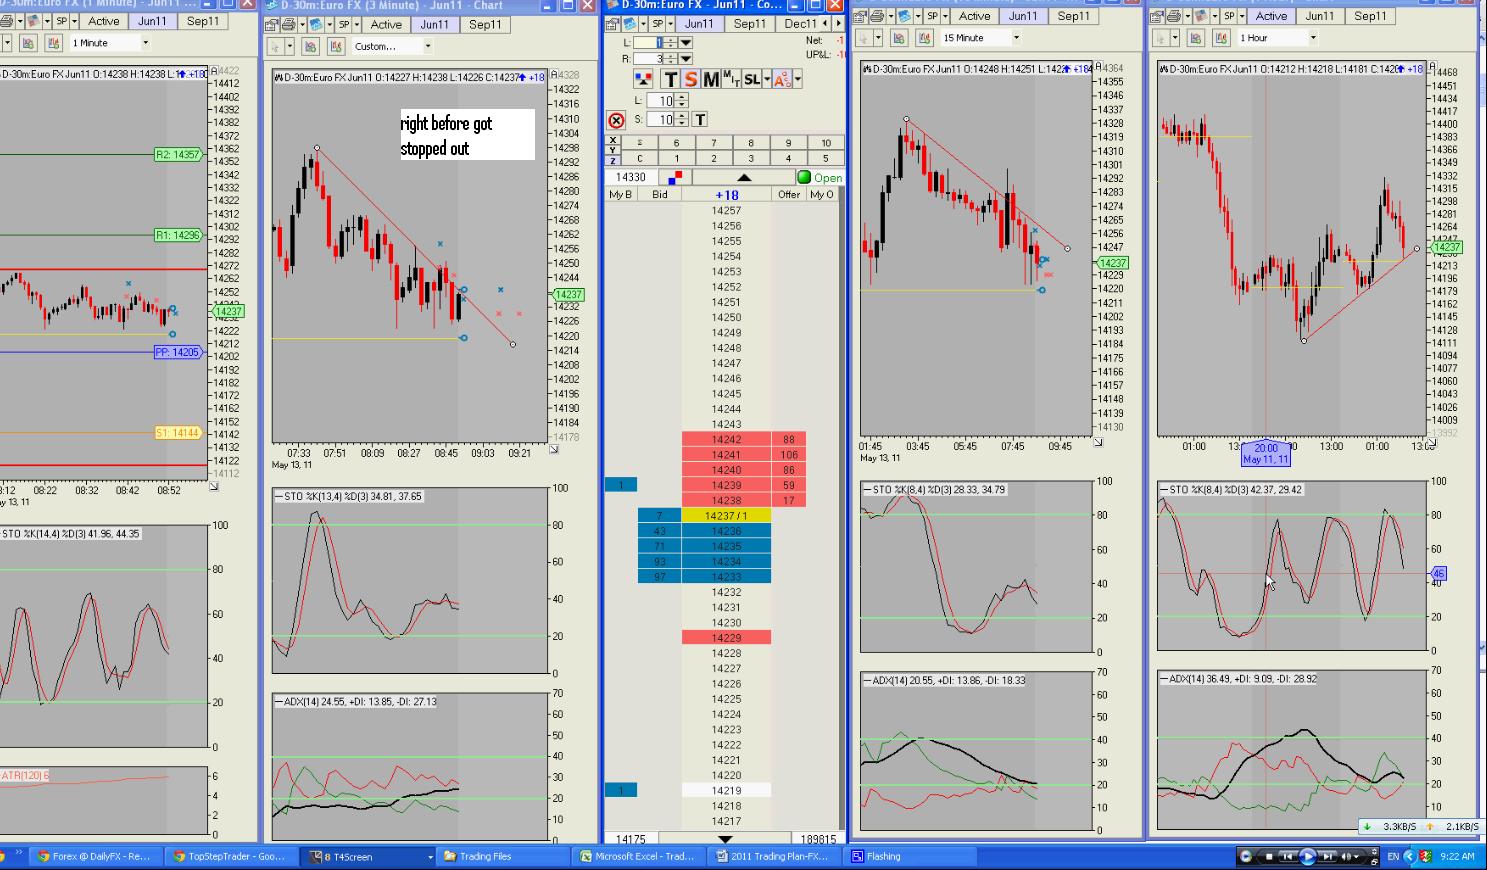Viewport: 1487px width, 870px height.
Task: Click the keypad C clear button in the DOM
Action: (x=640, y=158)
